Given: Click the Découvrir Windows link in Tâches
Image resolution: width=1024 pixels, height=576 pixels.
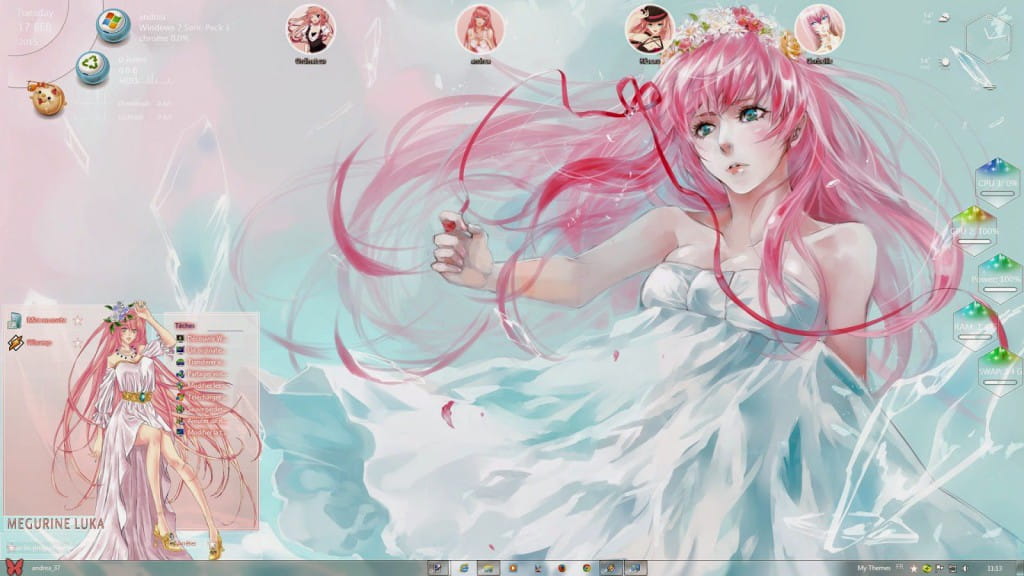Looking at the screenshot, I should (x=203, y=339).
